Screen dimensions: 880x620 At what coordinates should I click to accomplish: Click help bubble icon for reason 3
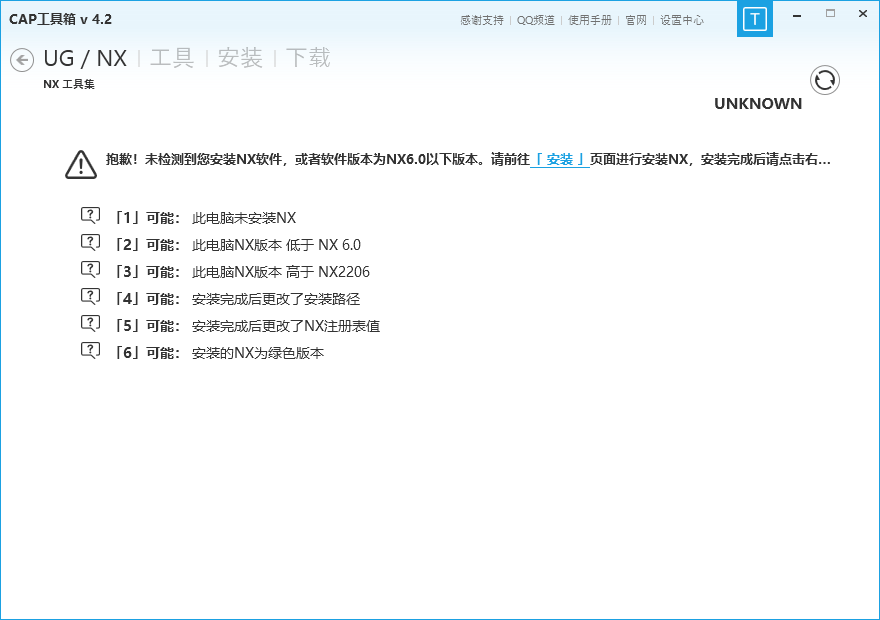(x=90, y=269)
